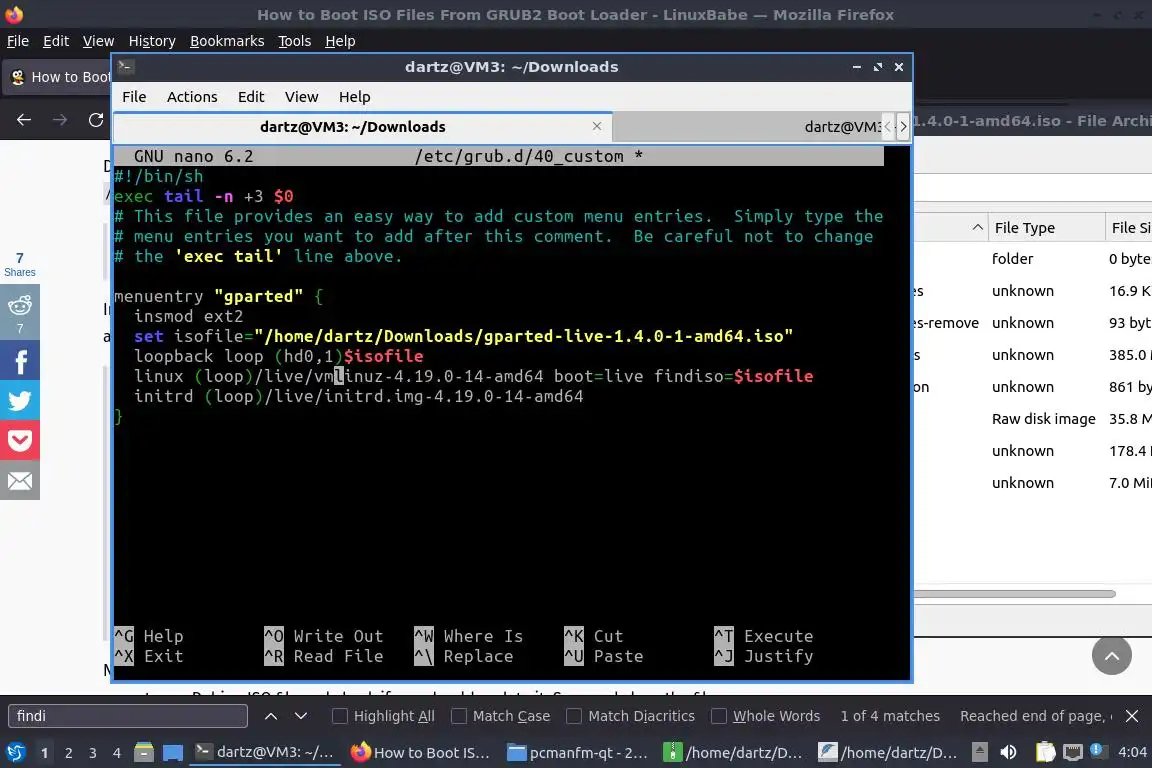
Task: Open the terminal View menu
Action: point(301,97)
